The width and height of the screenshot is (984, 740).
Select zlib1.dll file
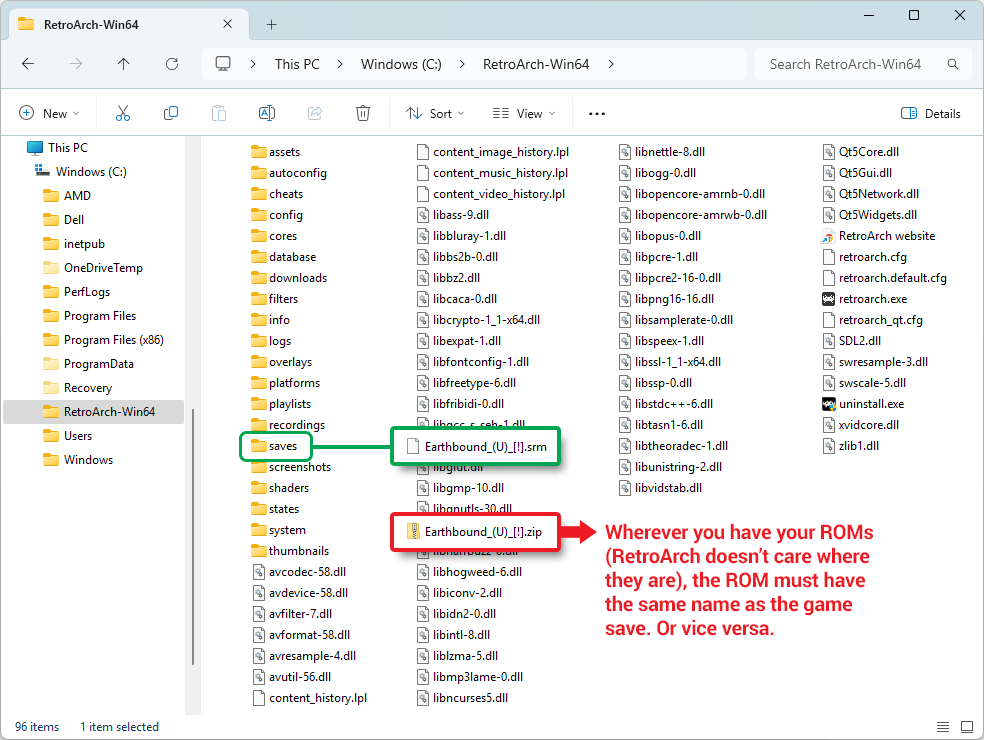pyautogui.click(x=851, y=446)
